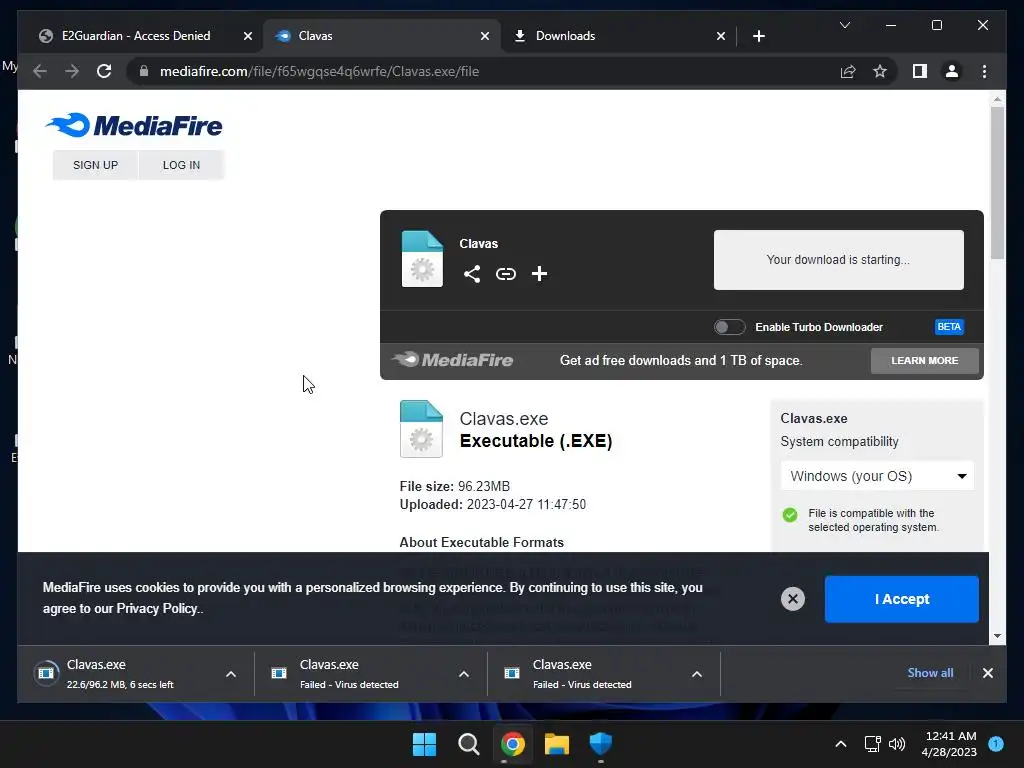Click the System compatibility label

click(839, 442)
